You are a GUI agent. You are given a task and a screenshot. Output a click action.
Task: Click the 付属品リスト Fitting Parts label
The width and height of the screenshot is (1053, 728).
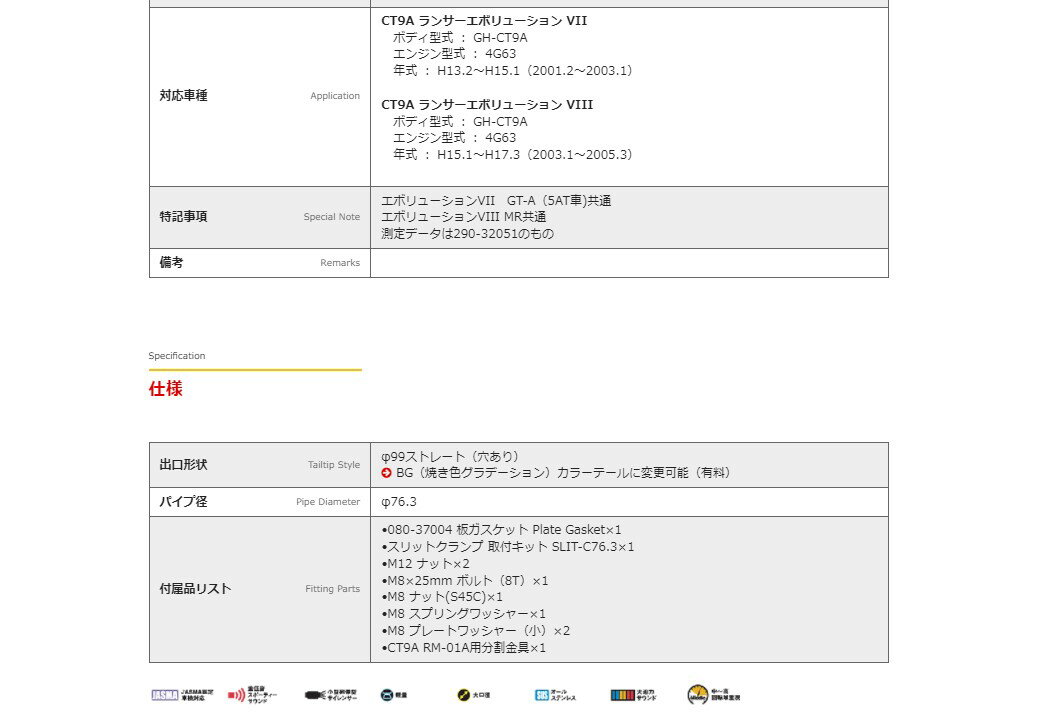[x=196, y=589]
